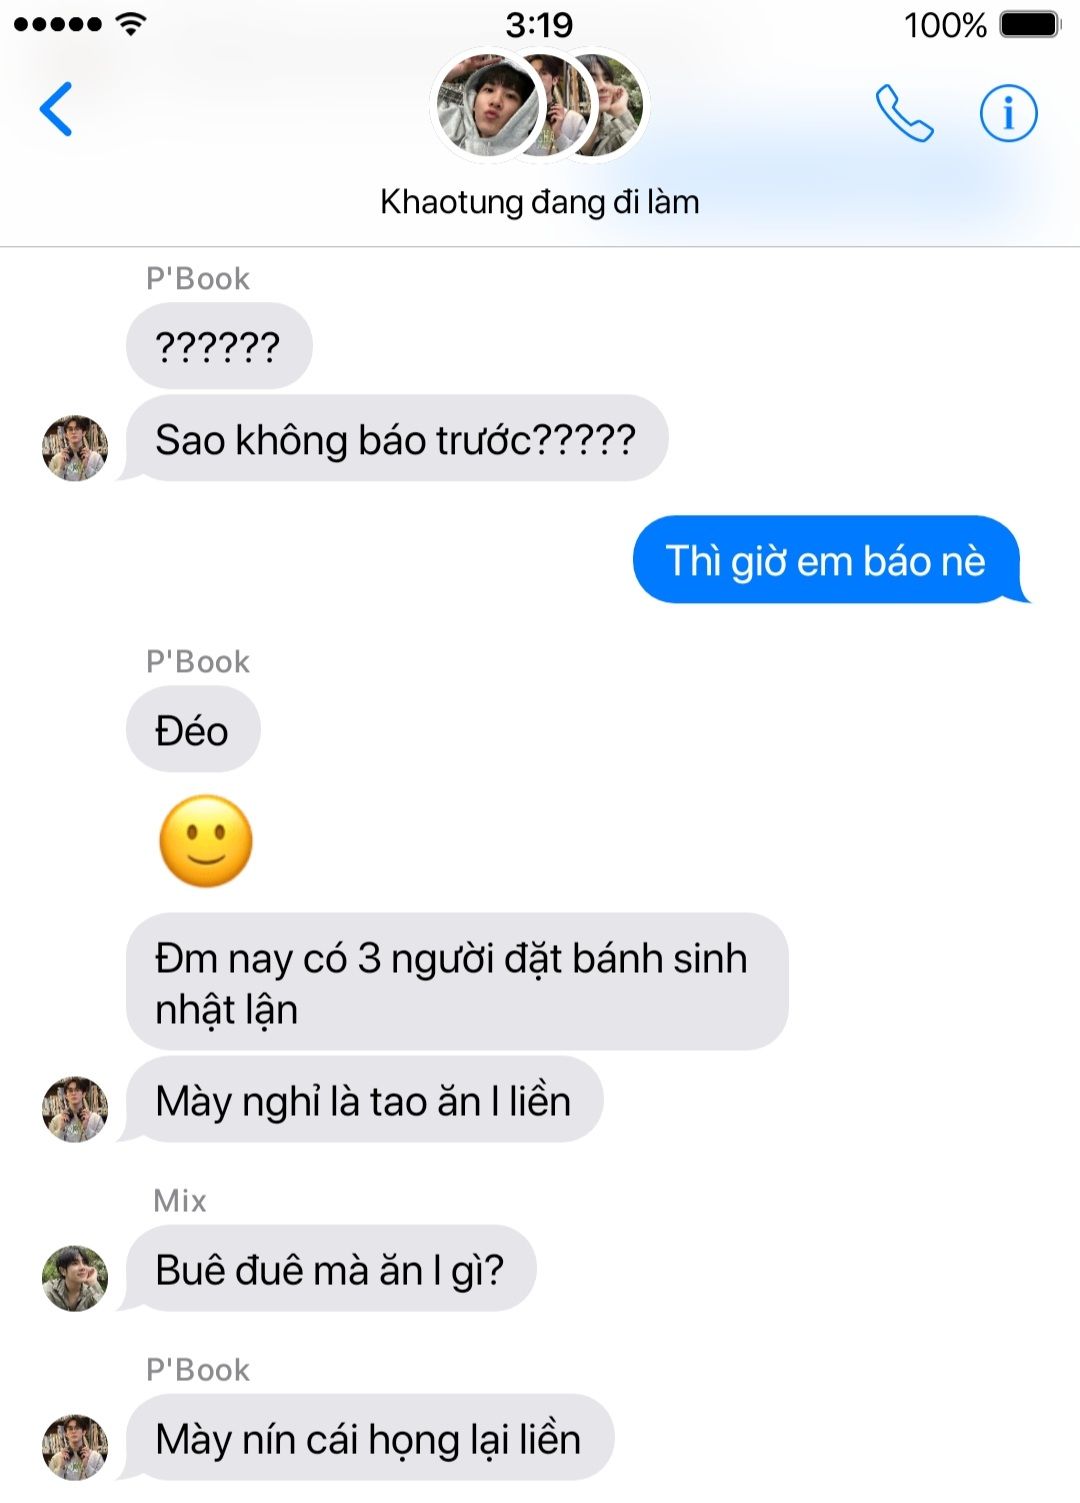Viewport: 1080px width, 1503px height.
Task: Select the Đéo message bubble
Action: (193, 730)
